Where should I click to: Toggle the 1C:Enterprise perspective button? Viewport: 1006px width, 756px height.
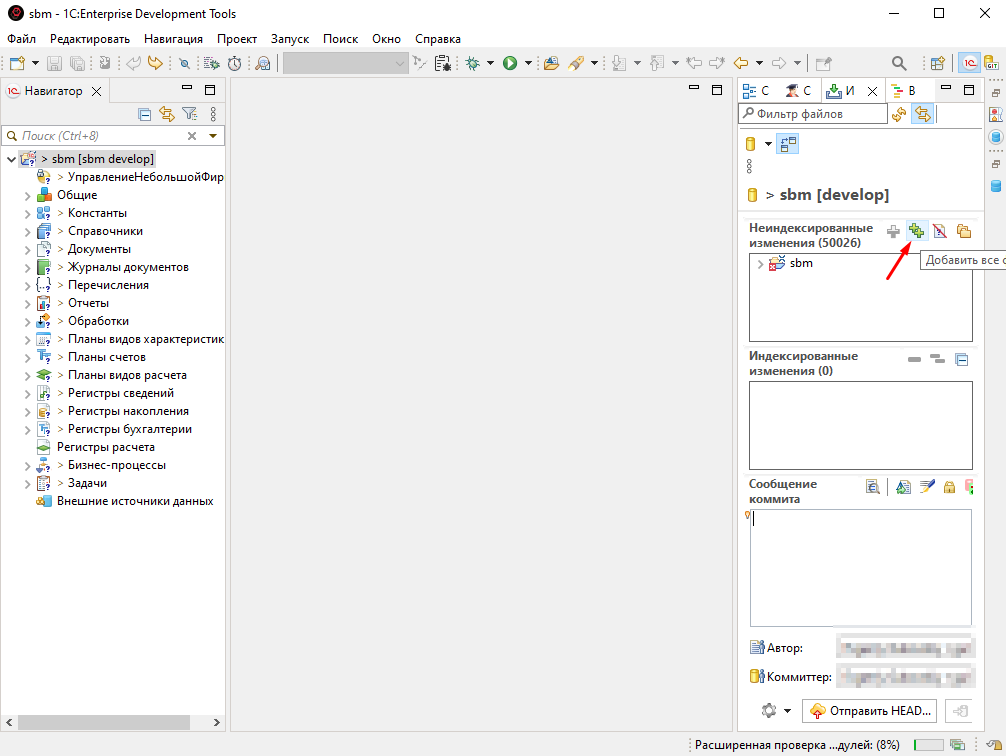pos(968,63)
